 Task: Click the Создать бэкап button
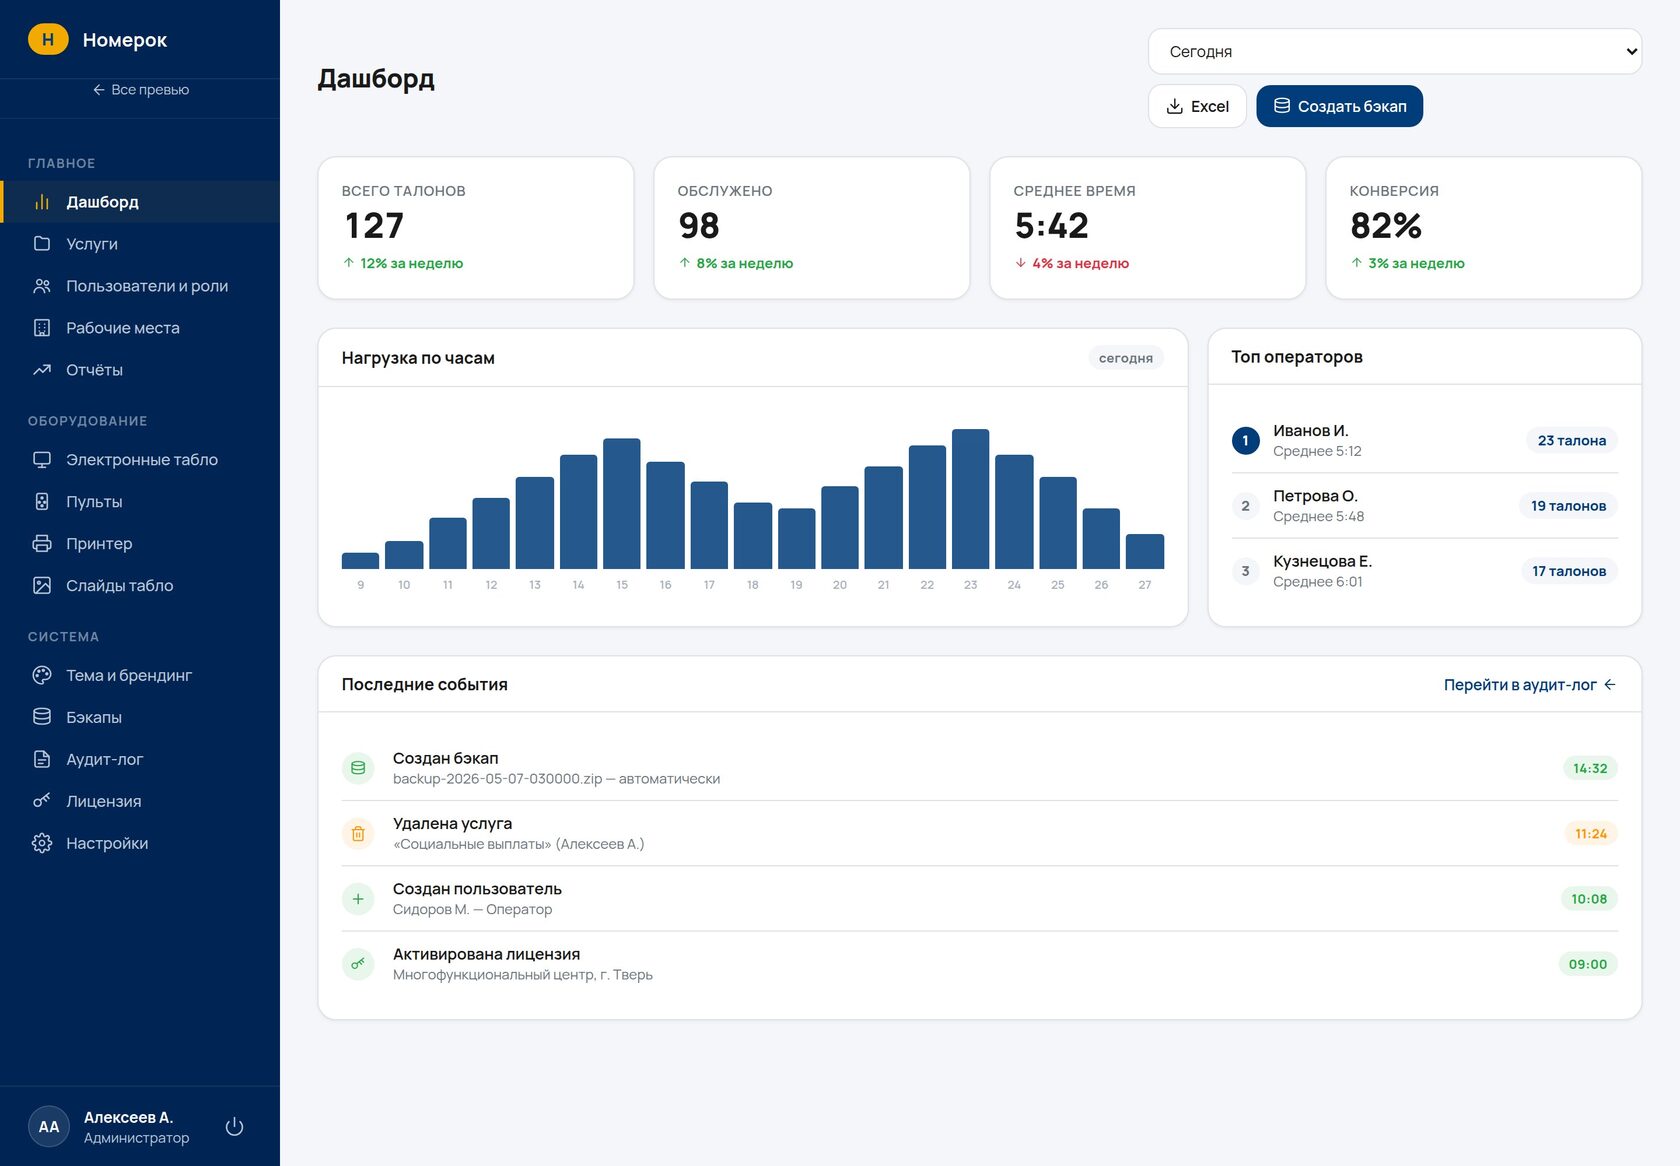click(x=1339, y=106)
